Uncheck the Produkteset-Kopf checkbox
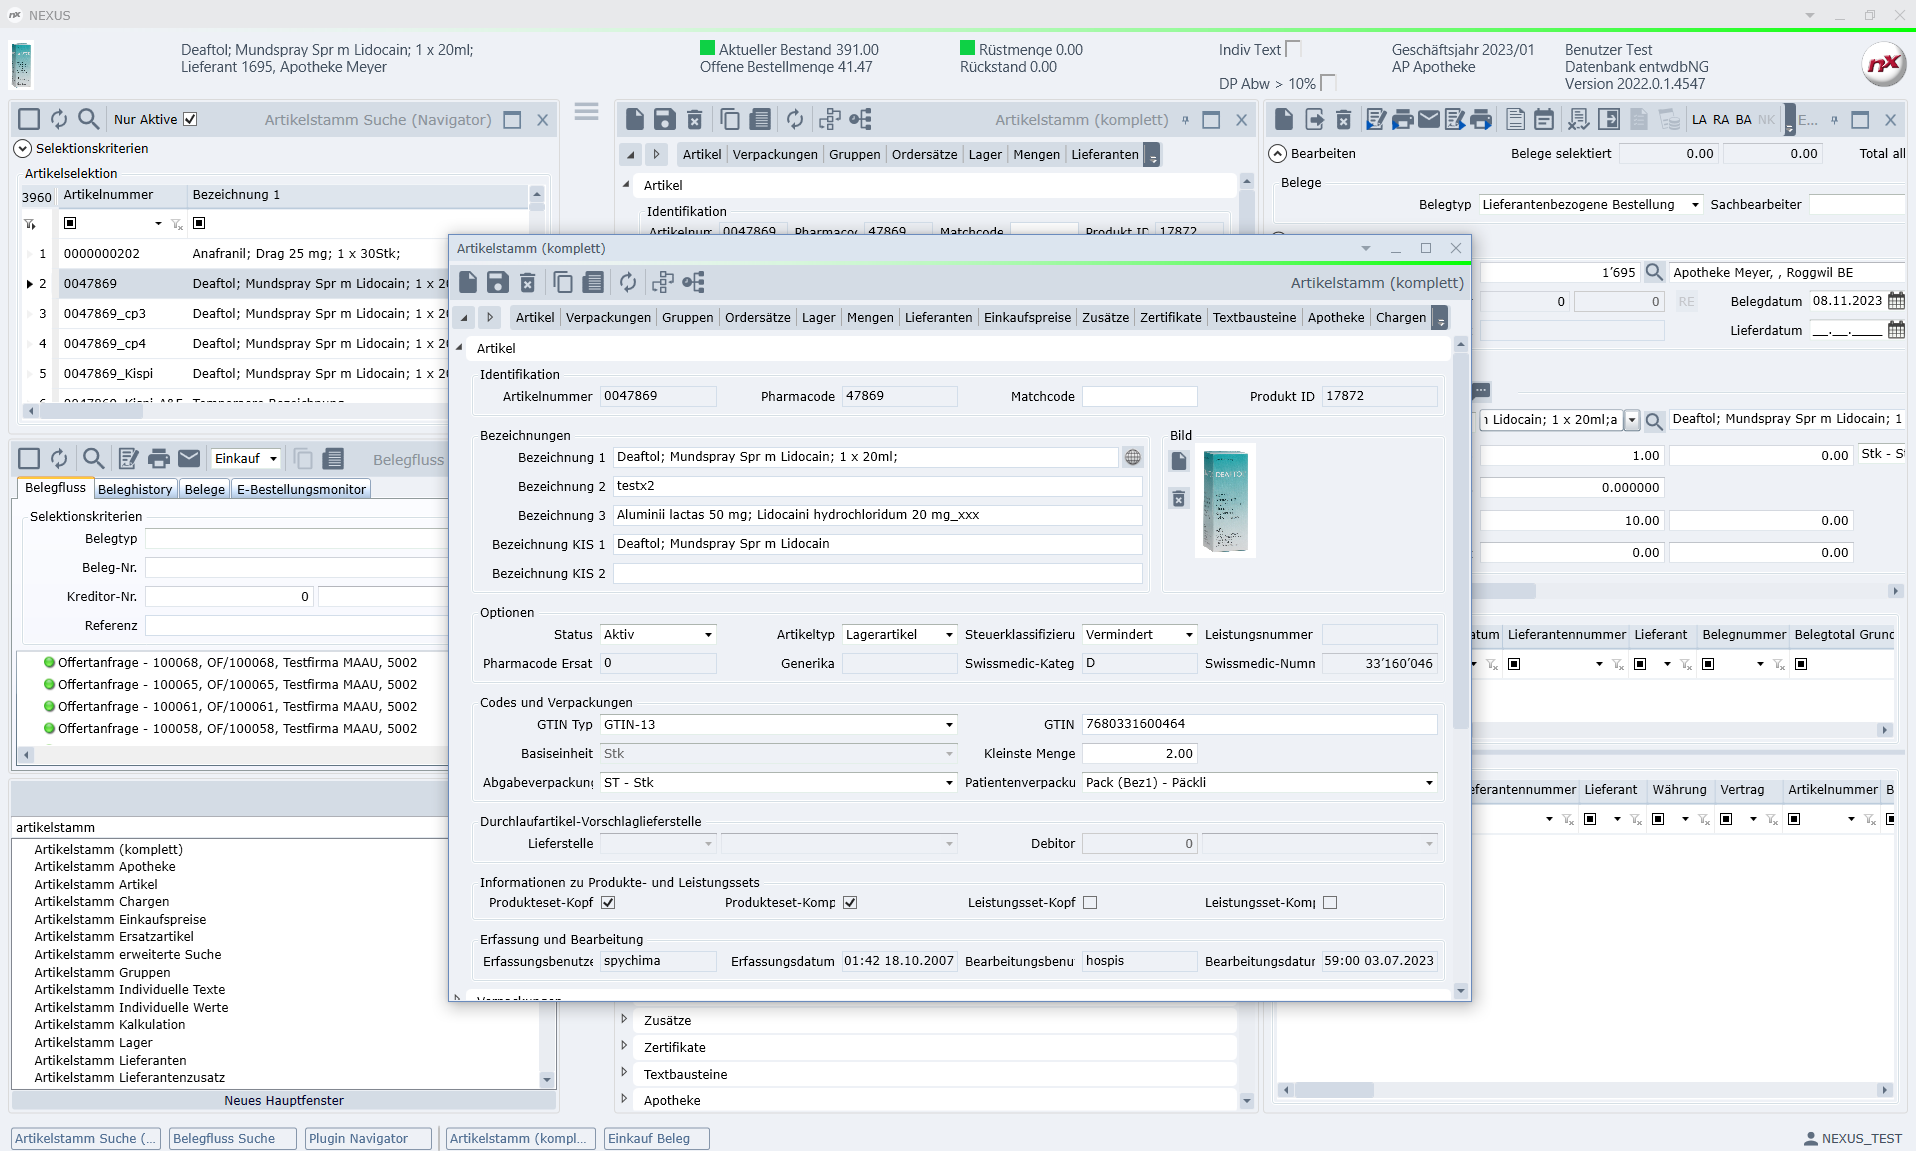 [x=608, y=903]
